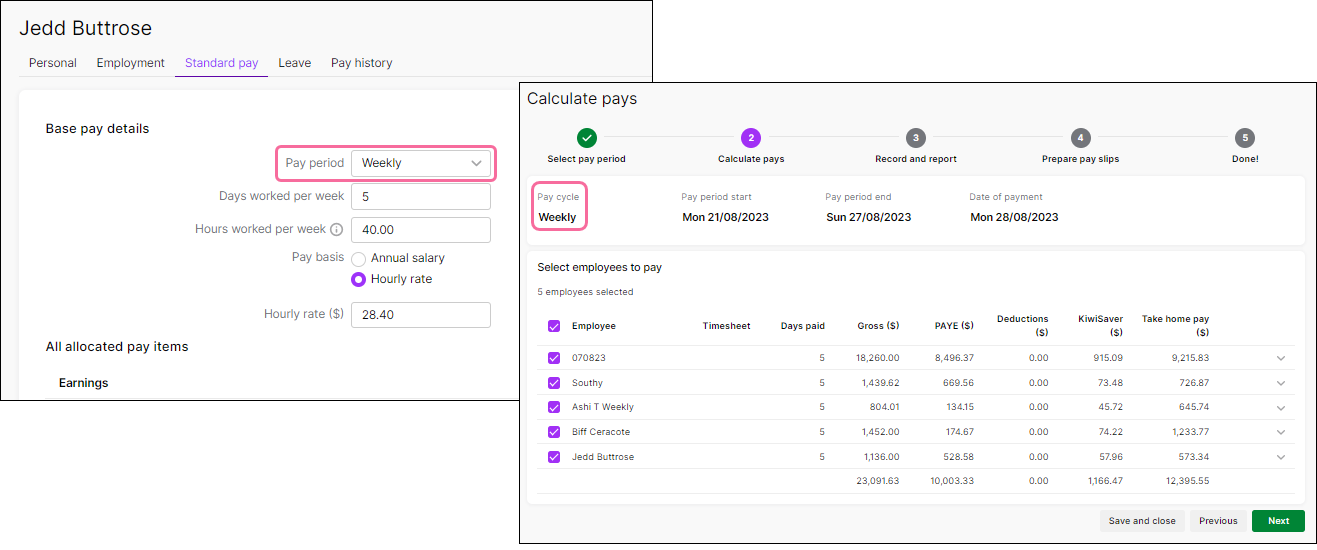Uncheck the select all employees checkbox
The width and height of the screenshot is (1317, 550).
[x=554, y=326]
